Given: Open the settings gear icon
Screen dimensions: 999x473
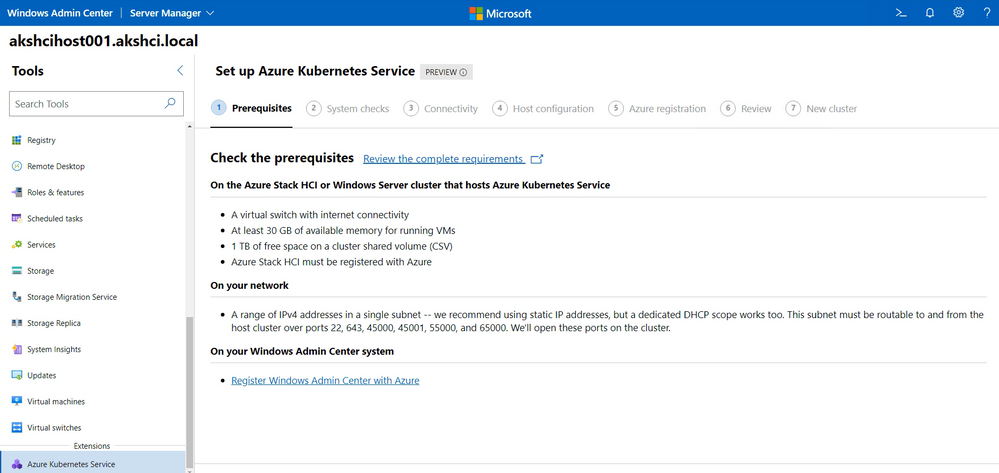Looking at the screenshot, I should coord(958,13).
